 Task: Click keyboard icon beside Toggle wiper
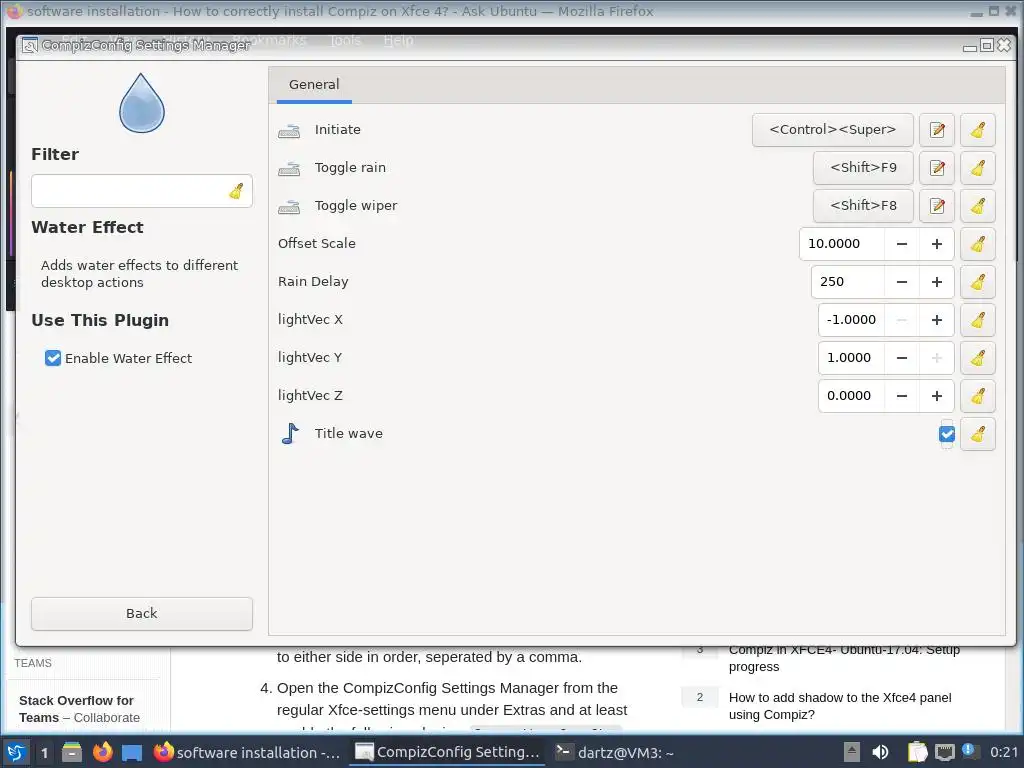coord(289,206)
